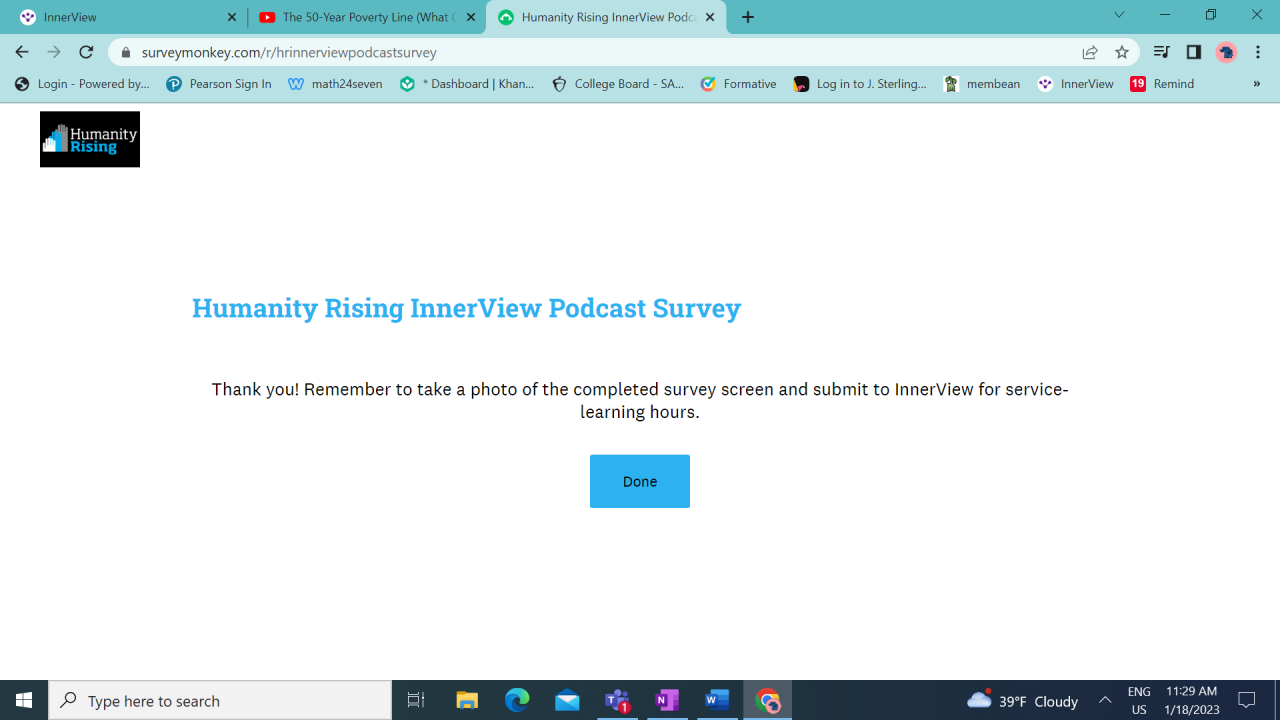Open the Chrome three-dot menu

pos(1258,52)
